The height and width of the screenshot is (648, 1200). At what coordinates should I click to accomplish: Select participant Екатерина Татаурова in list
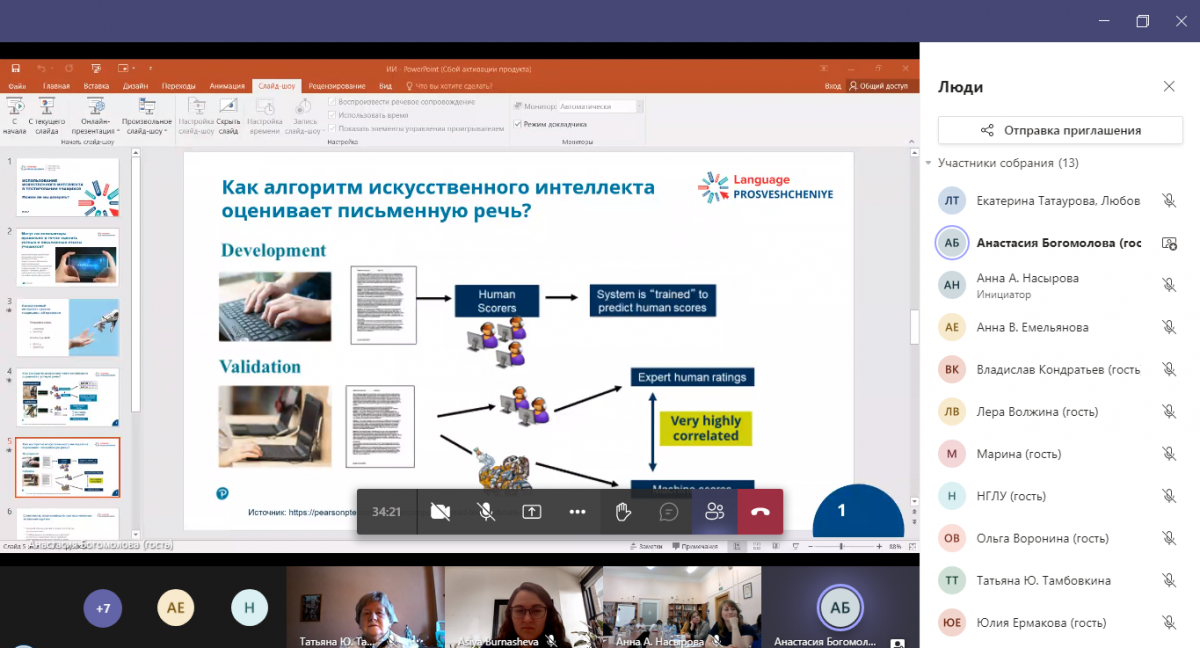1059,200
